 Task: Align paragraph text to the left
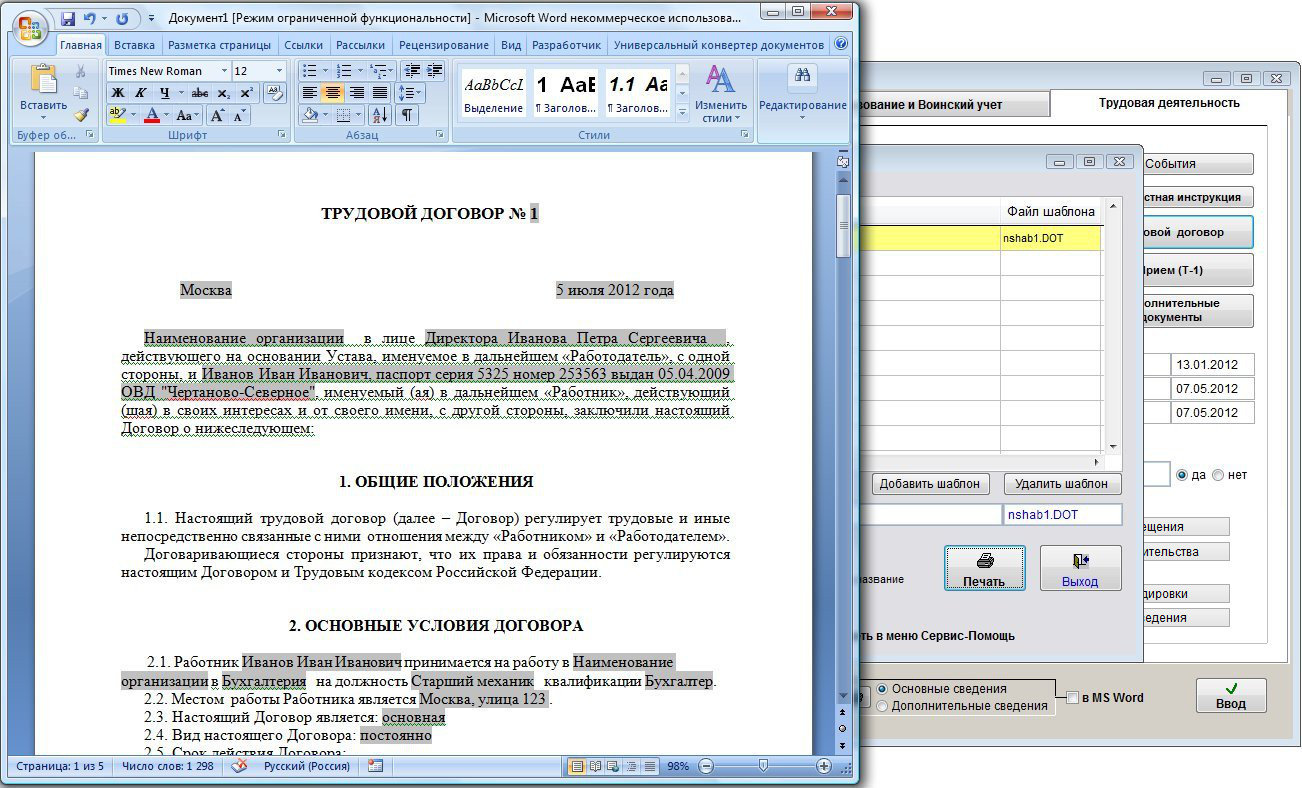[x=310, y=93]
